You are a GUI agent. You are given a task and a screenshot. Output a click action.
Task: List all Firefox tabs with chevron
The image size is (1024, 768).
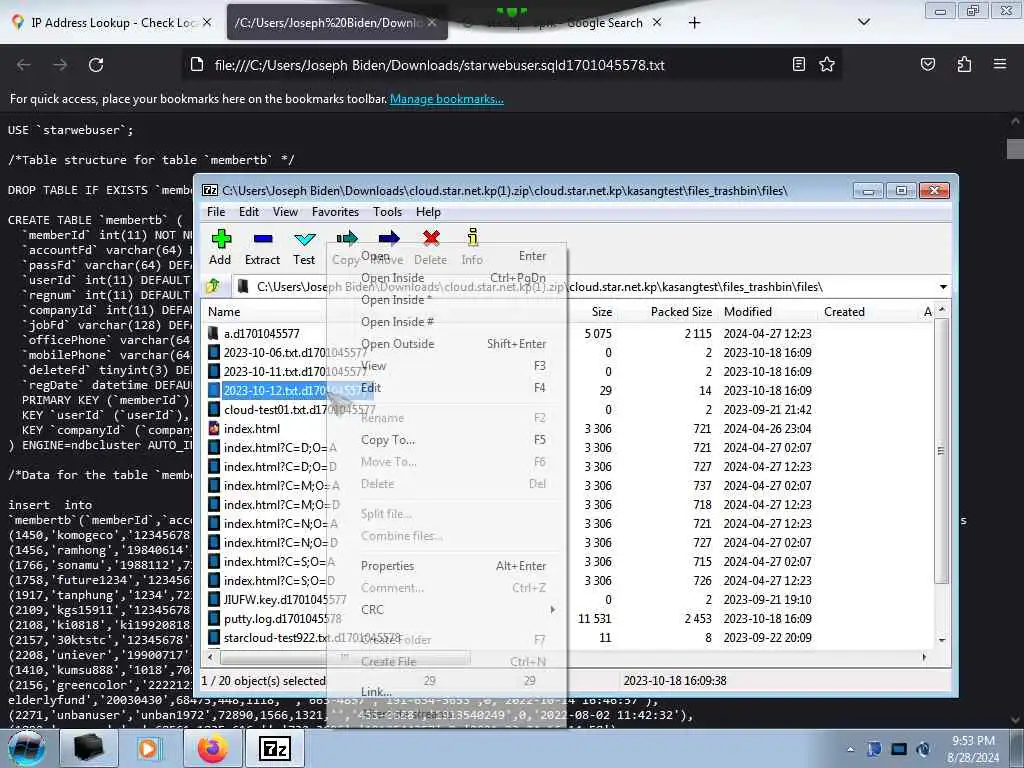pyautogui.click(x=863, y=22)
